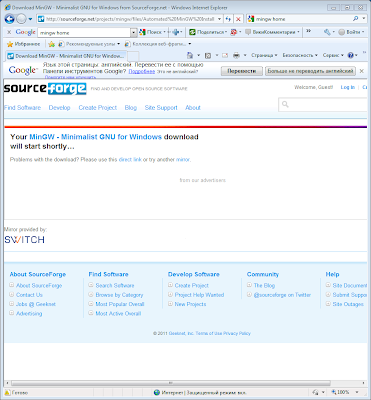Click the About navigation link
The width and height of the screenshot is (371, 400).
click(193, 108)
